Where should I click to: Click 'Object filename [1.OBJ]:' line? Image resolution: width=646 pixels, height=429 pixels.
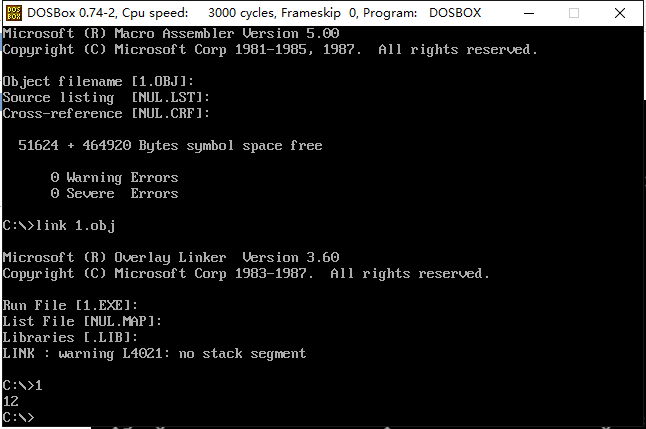click(x=98, y=82)
